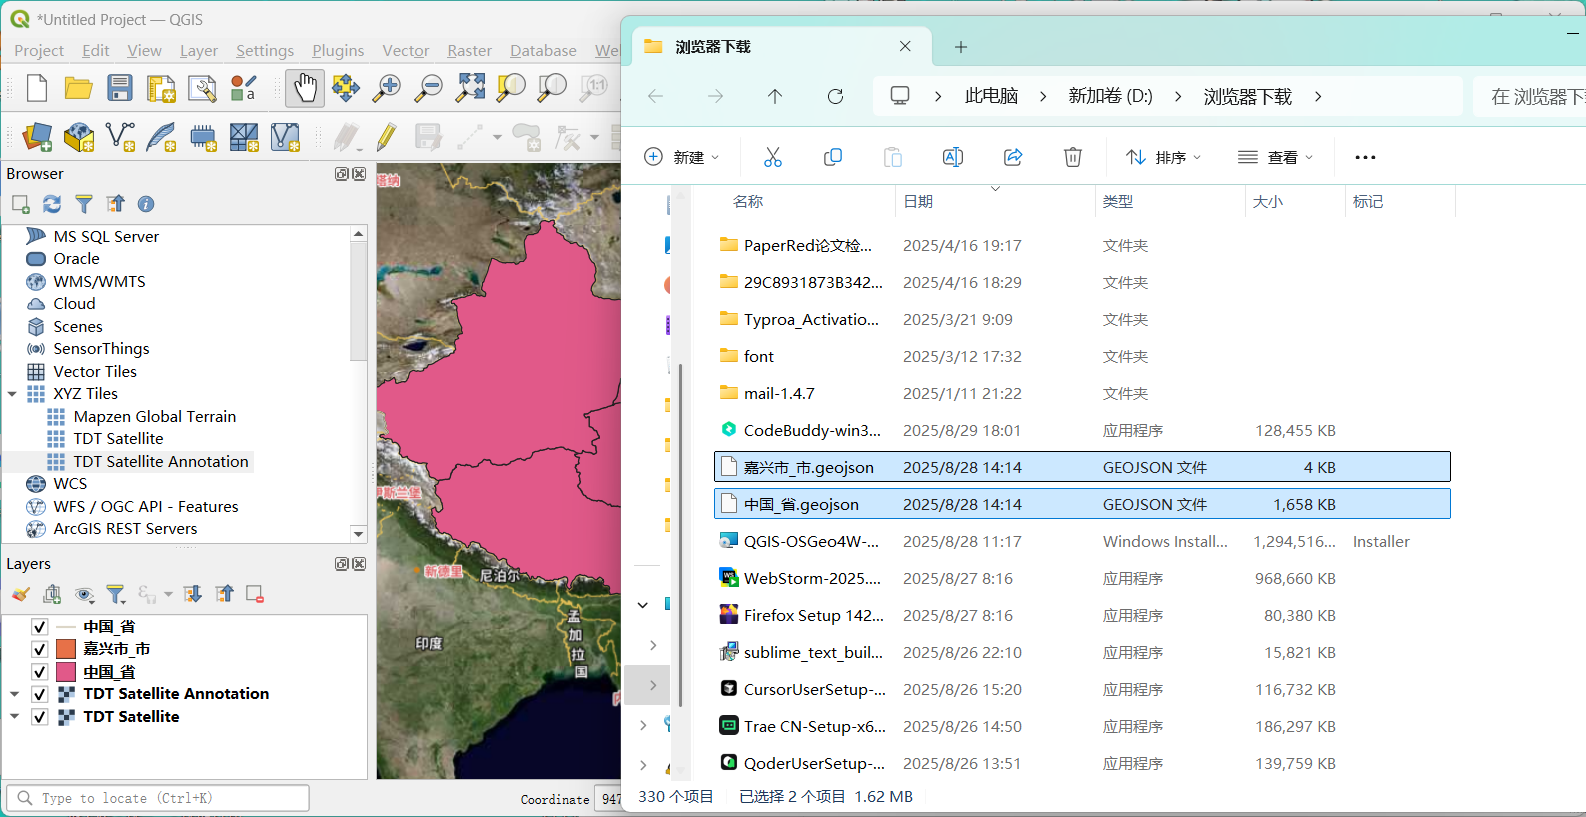Open the Style Manager icon
1586x817 pixels.
coord(243,88)
